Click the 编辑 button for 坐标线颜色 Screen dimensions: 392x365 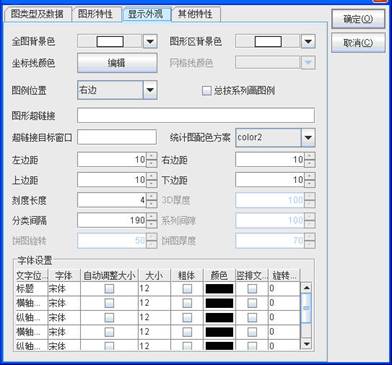click(x=117, y=63)
